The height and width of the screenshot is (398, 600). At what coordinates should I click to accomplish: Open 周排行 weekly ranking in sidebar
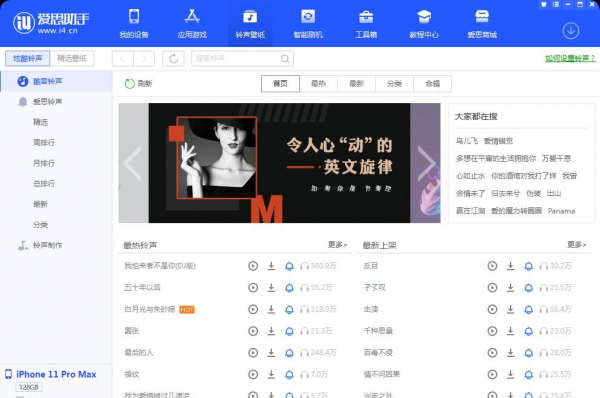click(x=44, y=143)
